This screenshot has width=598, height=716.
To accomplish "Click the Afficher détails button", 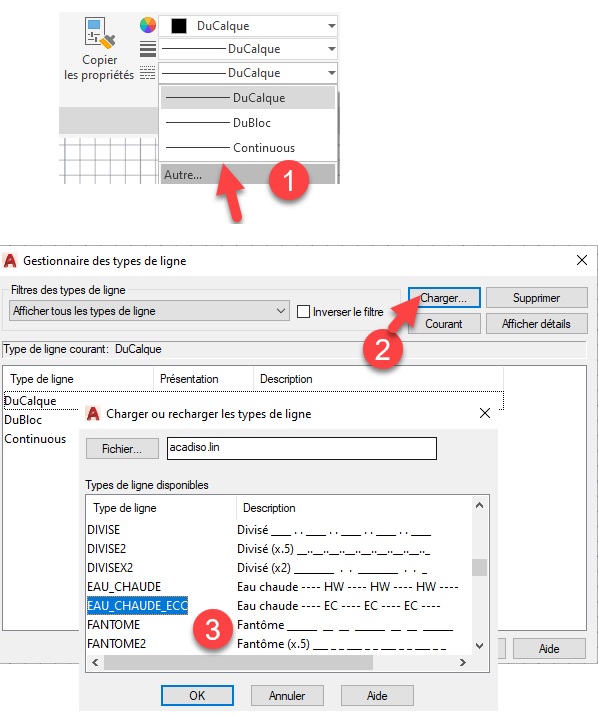I will coord(536,324).
